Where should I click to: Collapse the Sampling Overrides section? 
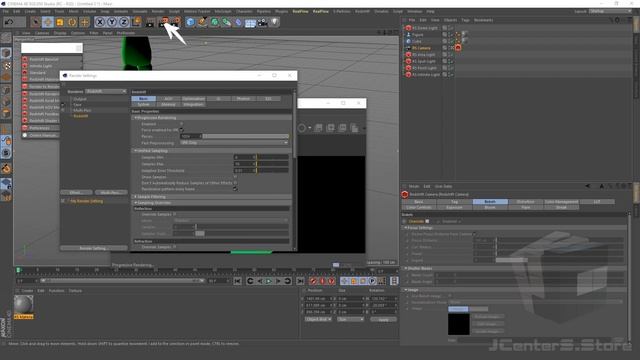(136, 202)
